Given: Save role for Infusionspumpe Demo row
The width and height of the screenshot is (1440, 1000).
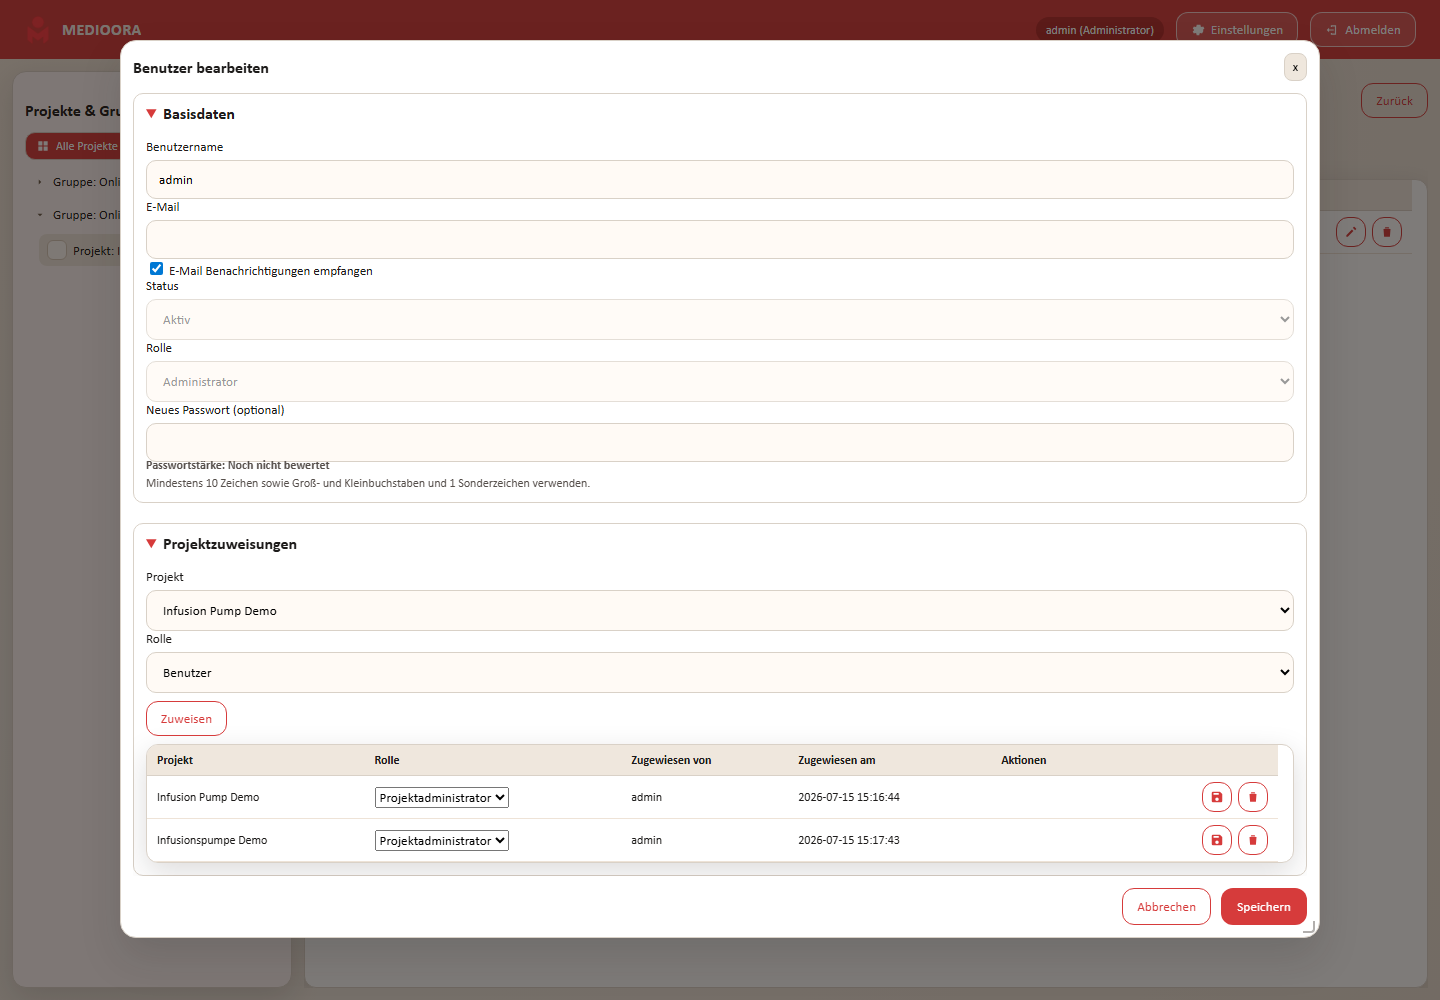Looking at the screenshot, I should pos(1217,840).
